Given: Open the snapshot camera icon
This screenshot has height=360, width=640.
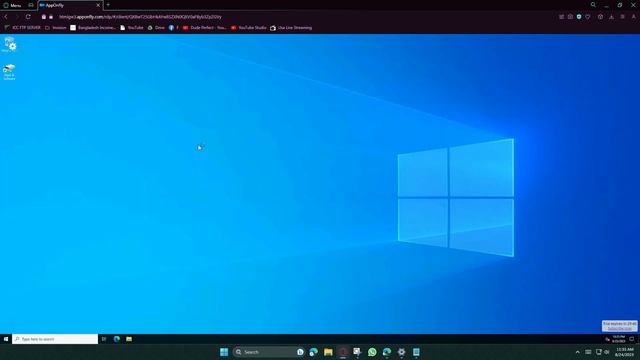Looking at the screenshot, I should point(570,17).
